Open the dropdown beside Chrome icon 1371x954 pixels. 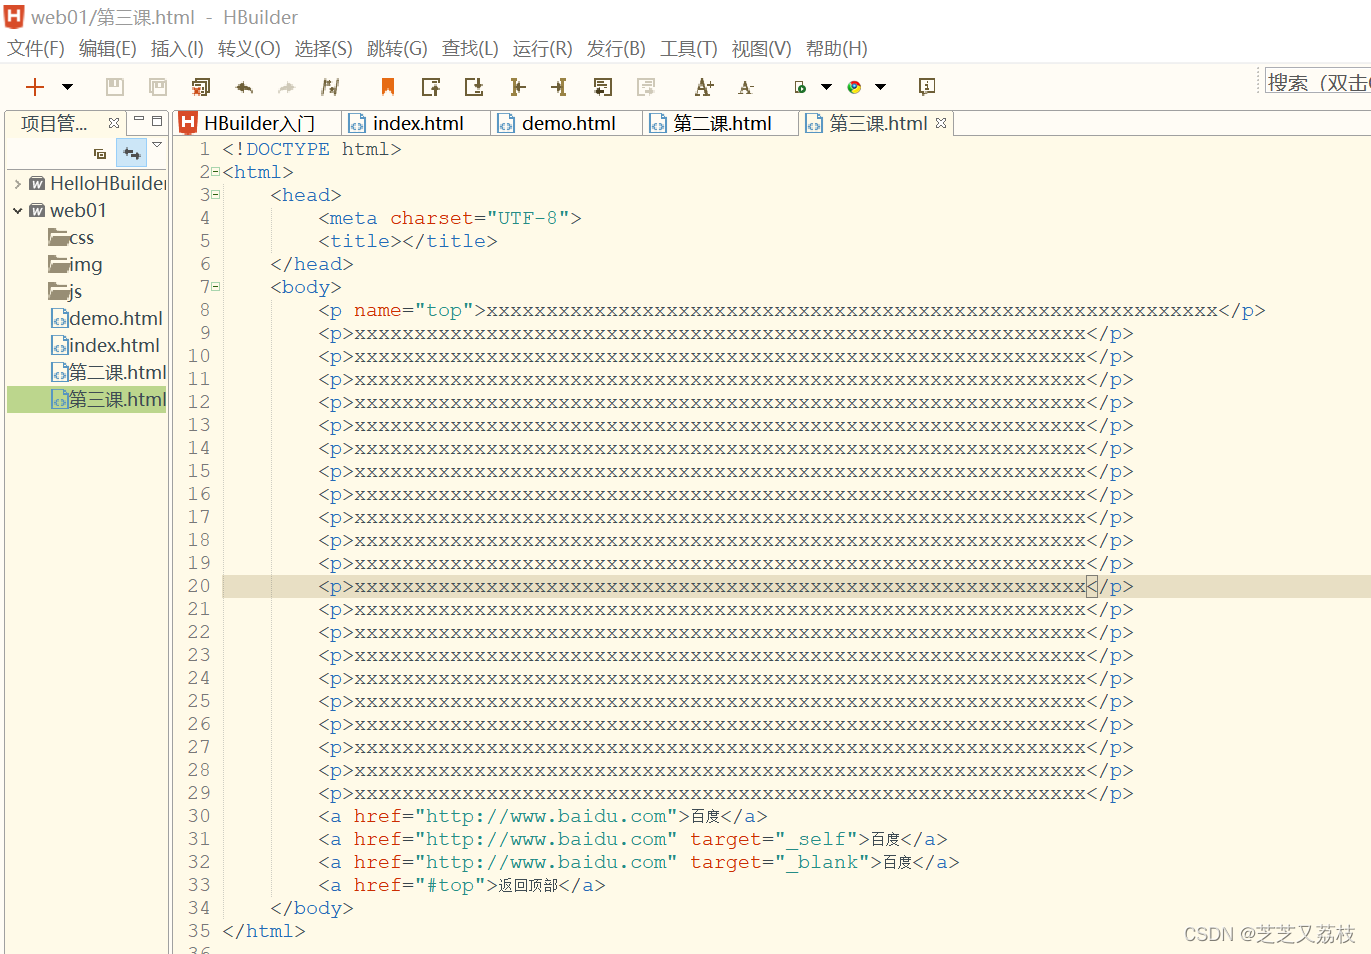[x=880, y=87]
